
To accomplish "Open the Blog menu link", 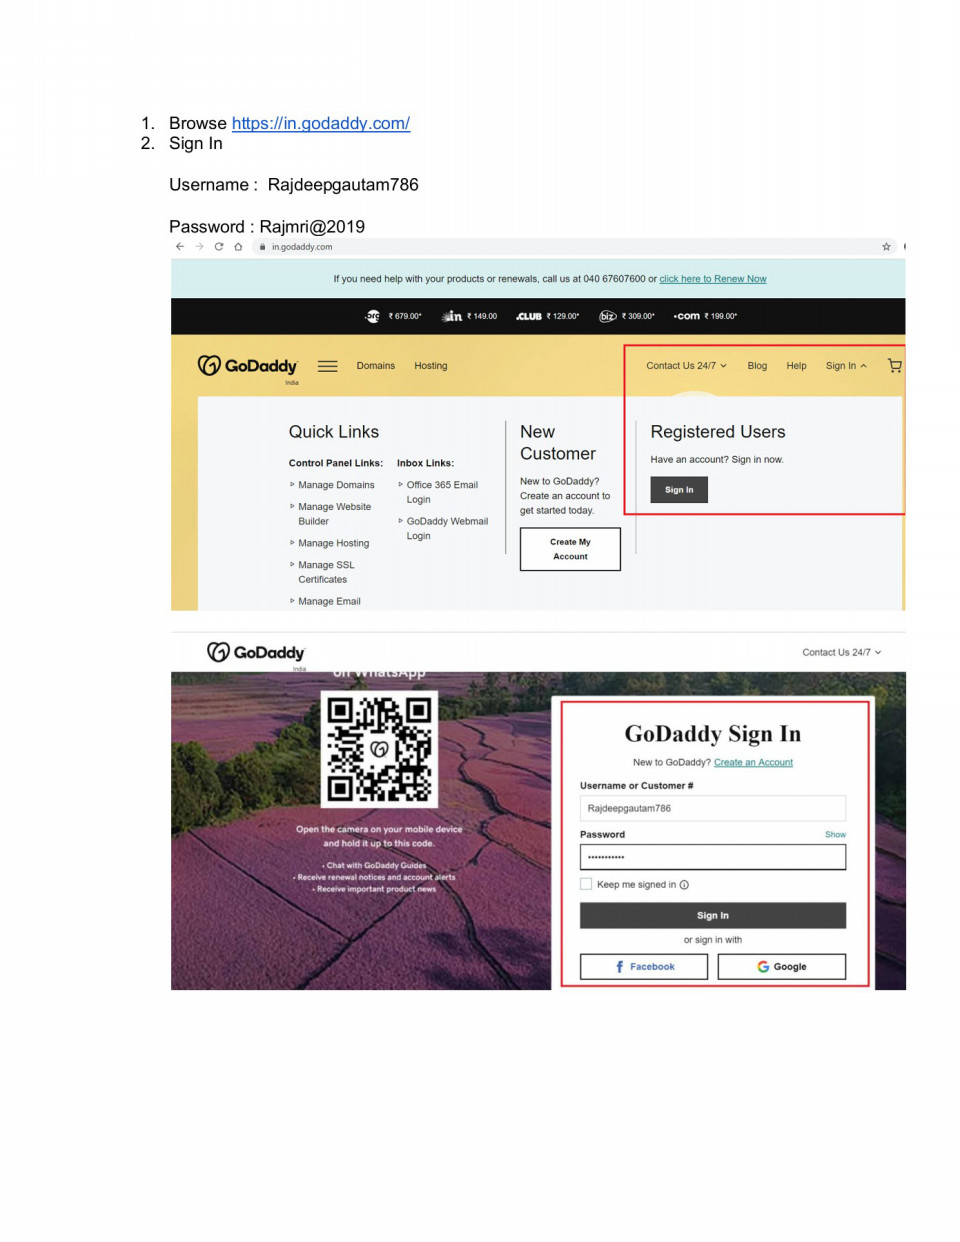I will click(x=757, y=366).
